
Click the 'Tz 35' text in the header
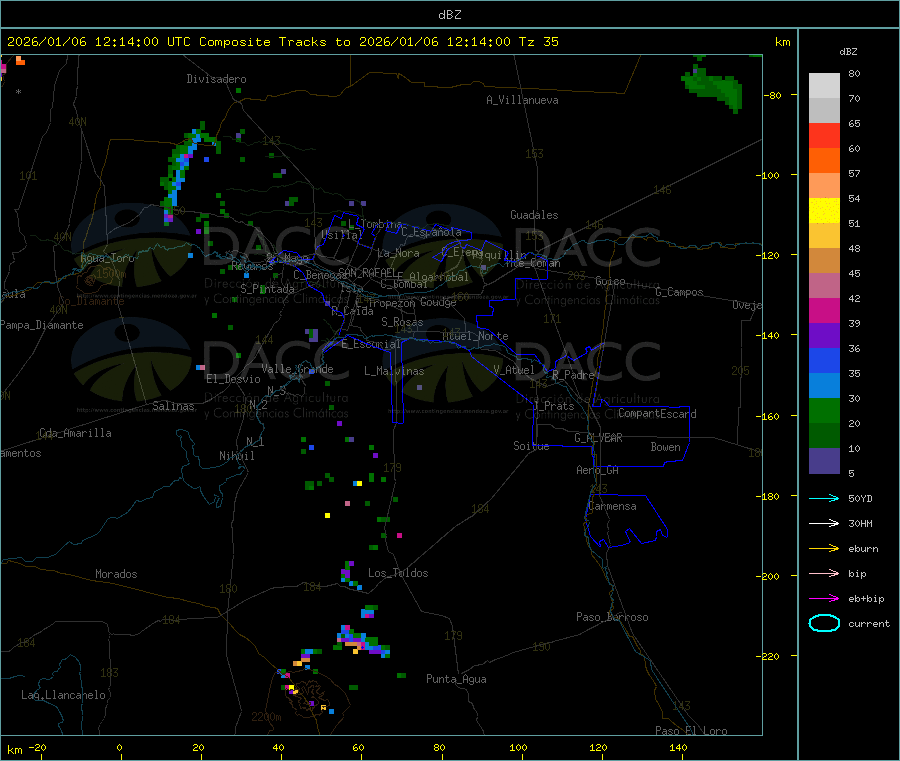tap(538, 42)
